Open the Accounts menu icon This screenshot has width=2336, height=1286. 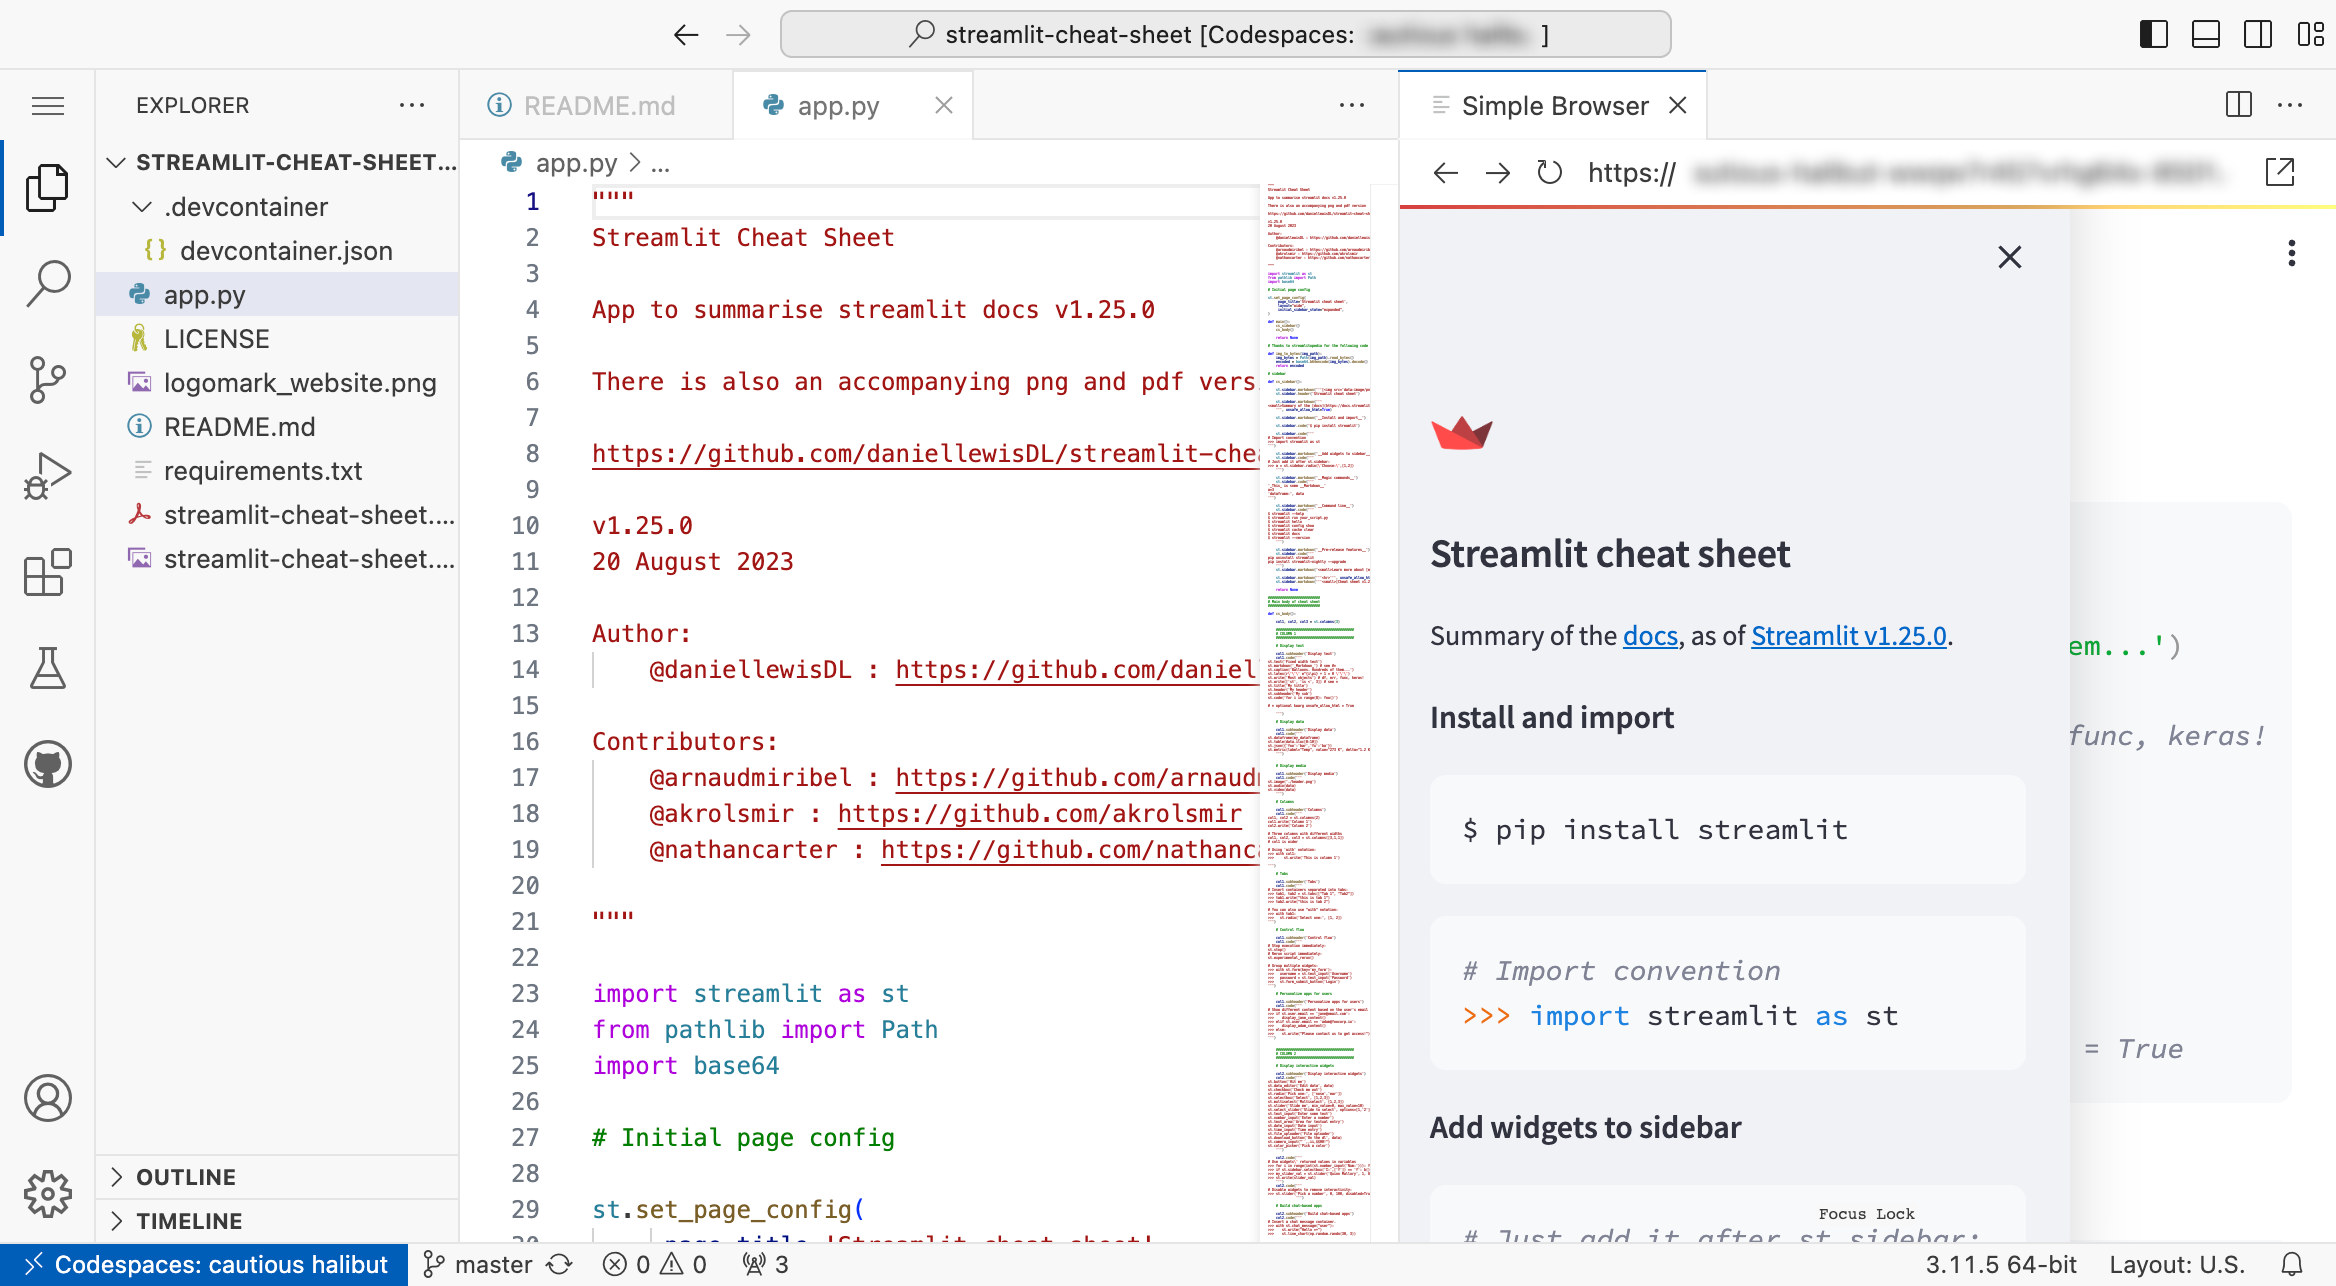point(47,1098)
